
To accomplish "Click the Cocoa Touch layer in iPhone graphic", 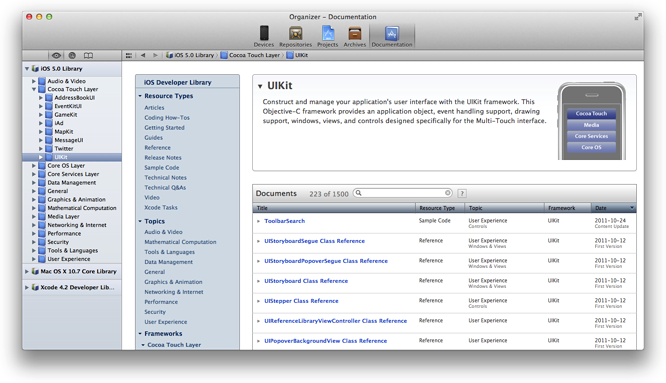I will point(591,114).
